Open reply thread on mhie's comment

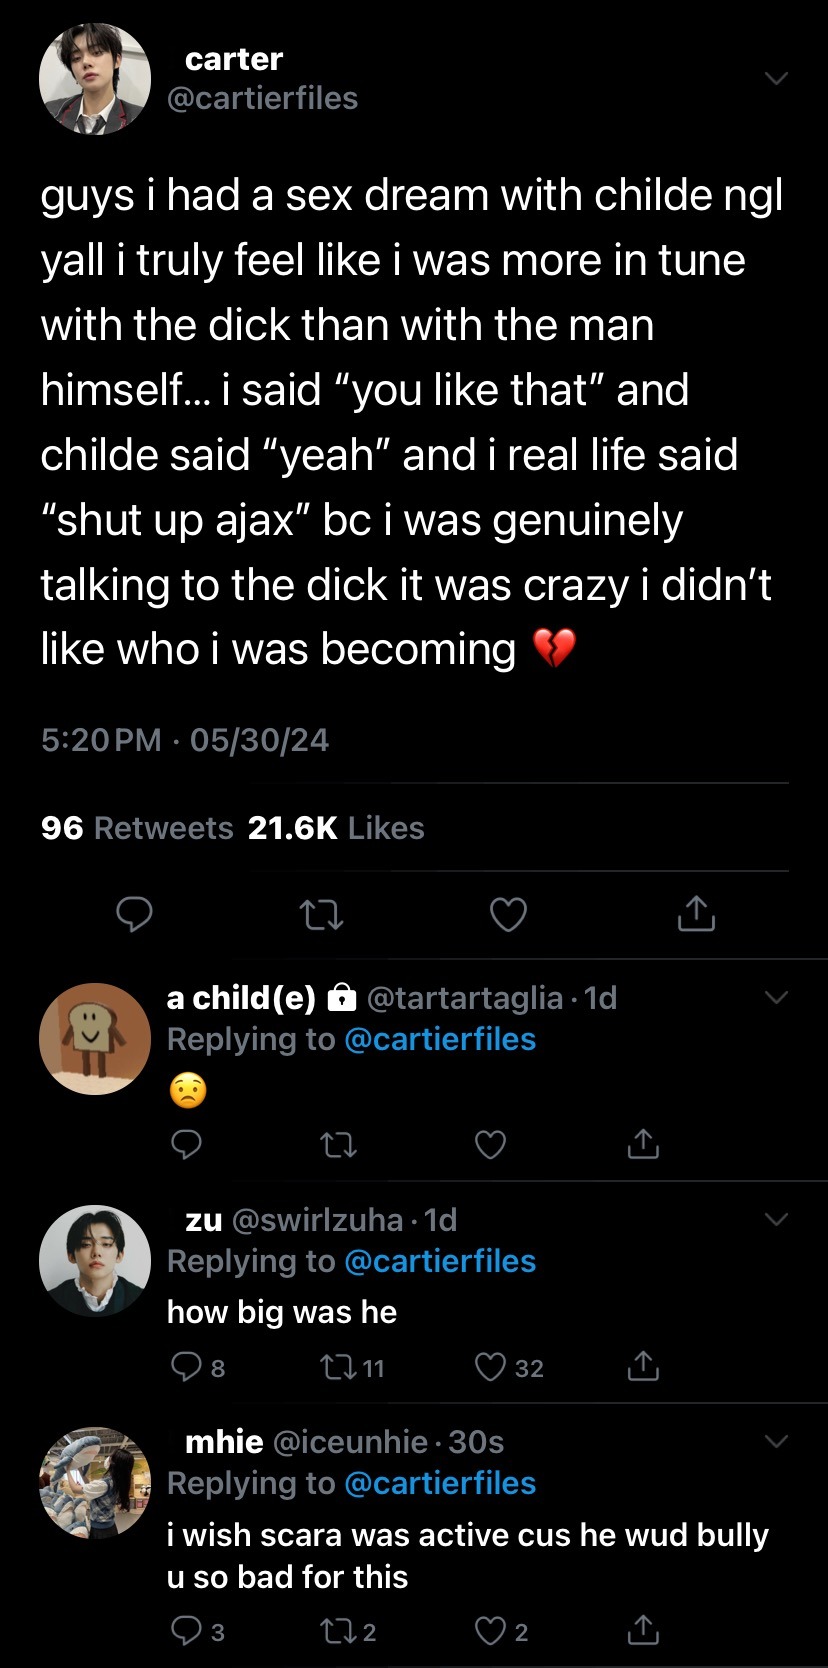pyautogui.click(x=187, y=1632)
